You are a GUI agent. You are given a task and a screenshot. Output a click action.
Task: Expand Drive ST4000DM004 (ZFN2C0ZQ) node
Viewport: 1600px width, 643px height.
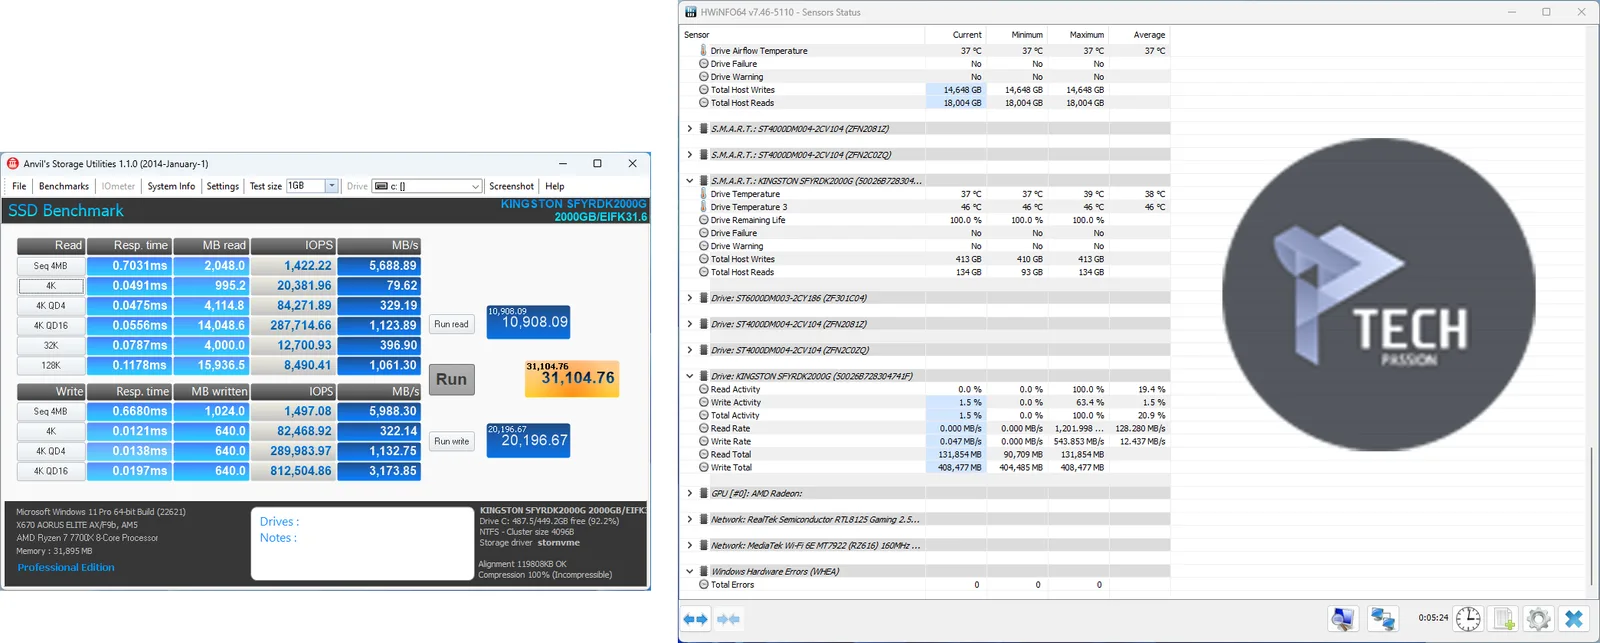[x=689, y=350]
